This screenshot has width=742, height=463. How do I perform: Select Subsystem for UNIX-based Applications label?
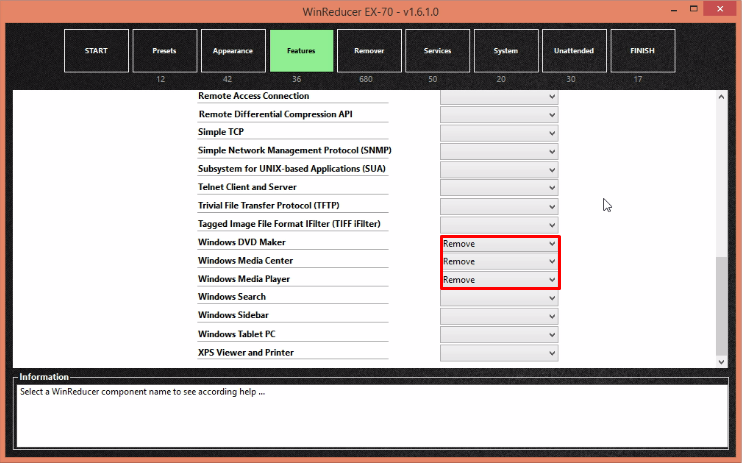[292, 169]
